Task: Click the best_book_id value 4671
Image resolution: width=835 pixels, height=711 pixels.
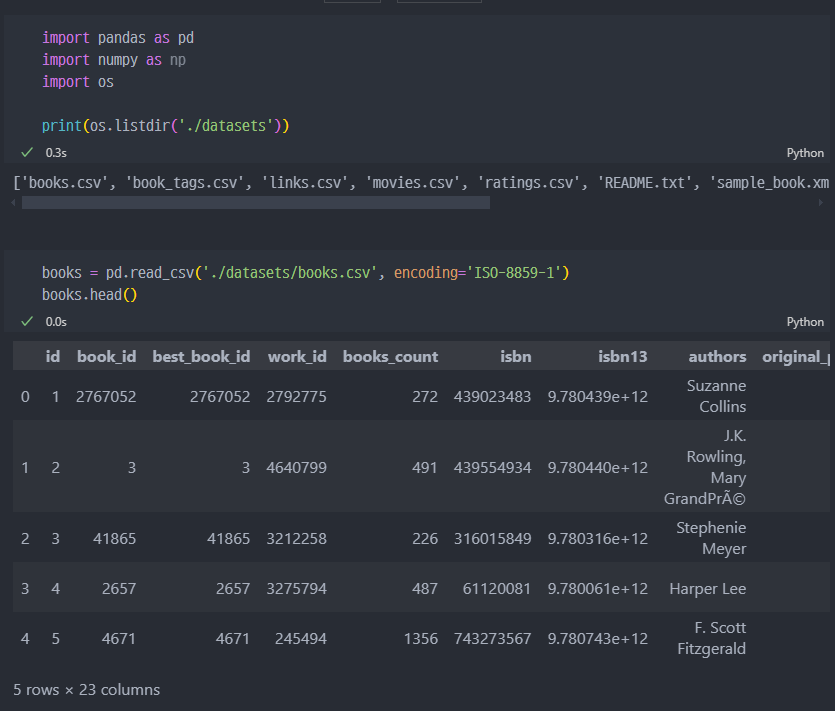Action: pyautogui.click(x=233, y=639)
